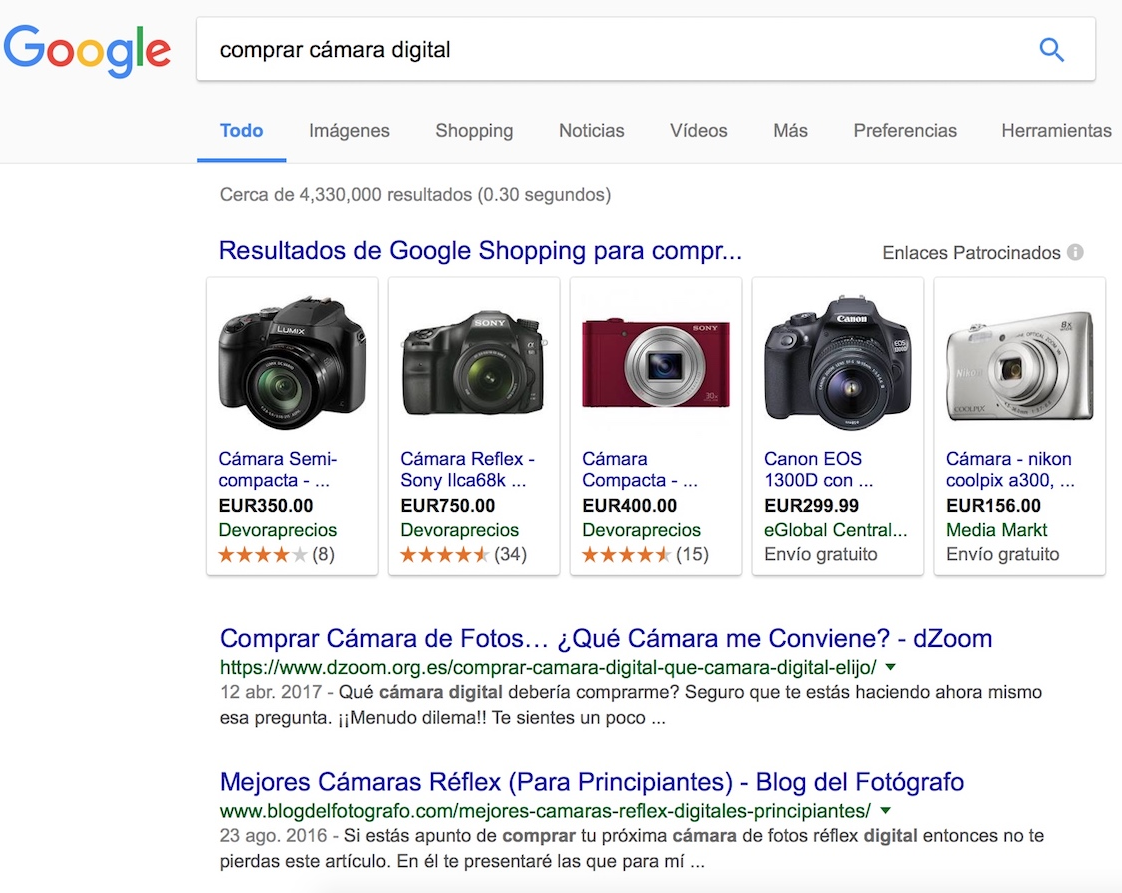Click the 23 ago. 2016 snippet date
Screen dimensions: 1122x893
pyautogui.click(x=273, y=836)
